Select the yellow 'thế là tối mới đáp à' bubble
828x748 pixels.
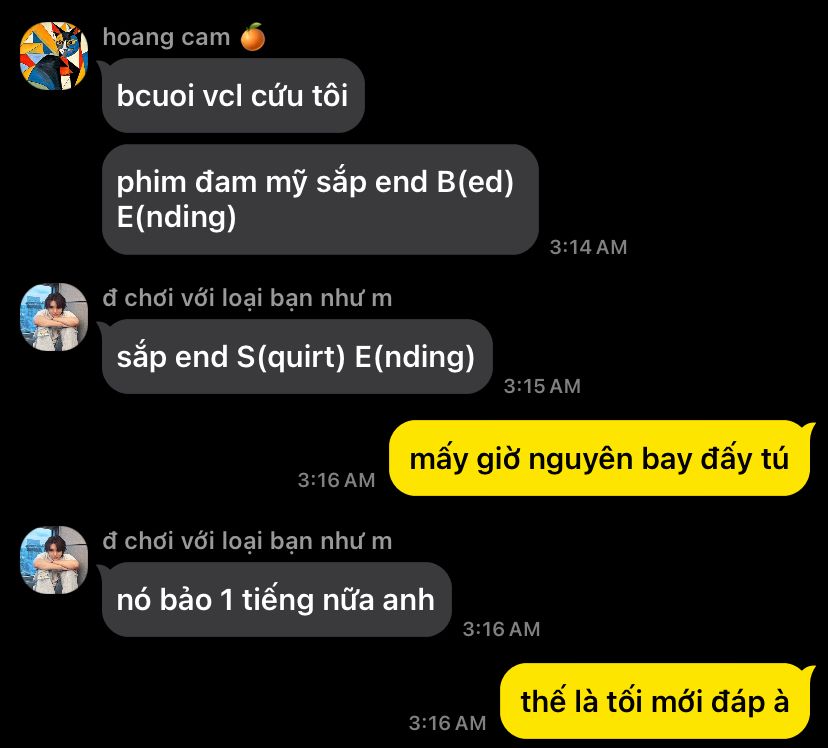coord(654,701)
